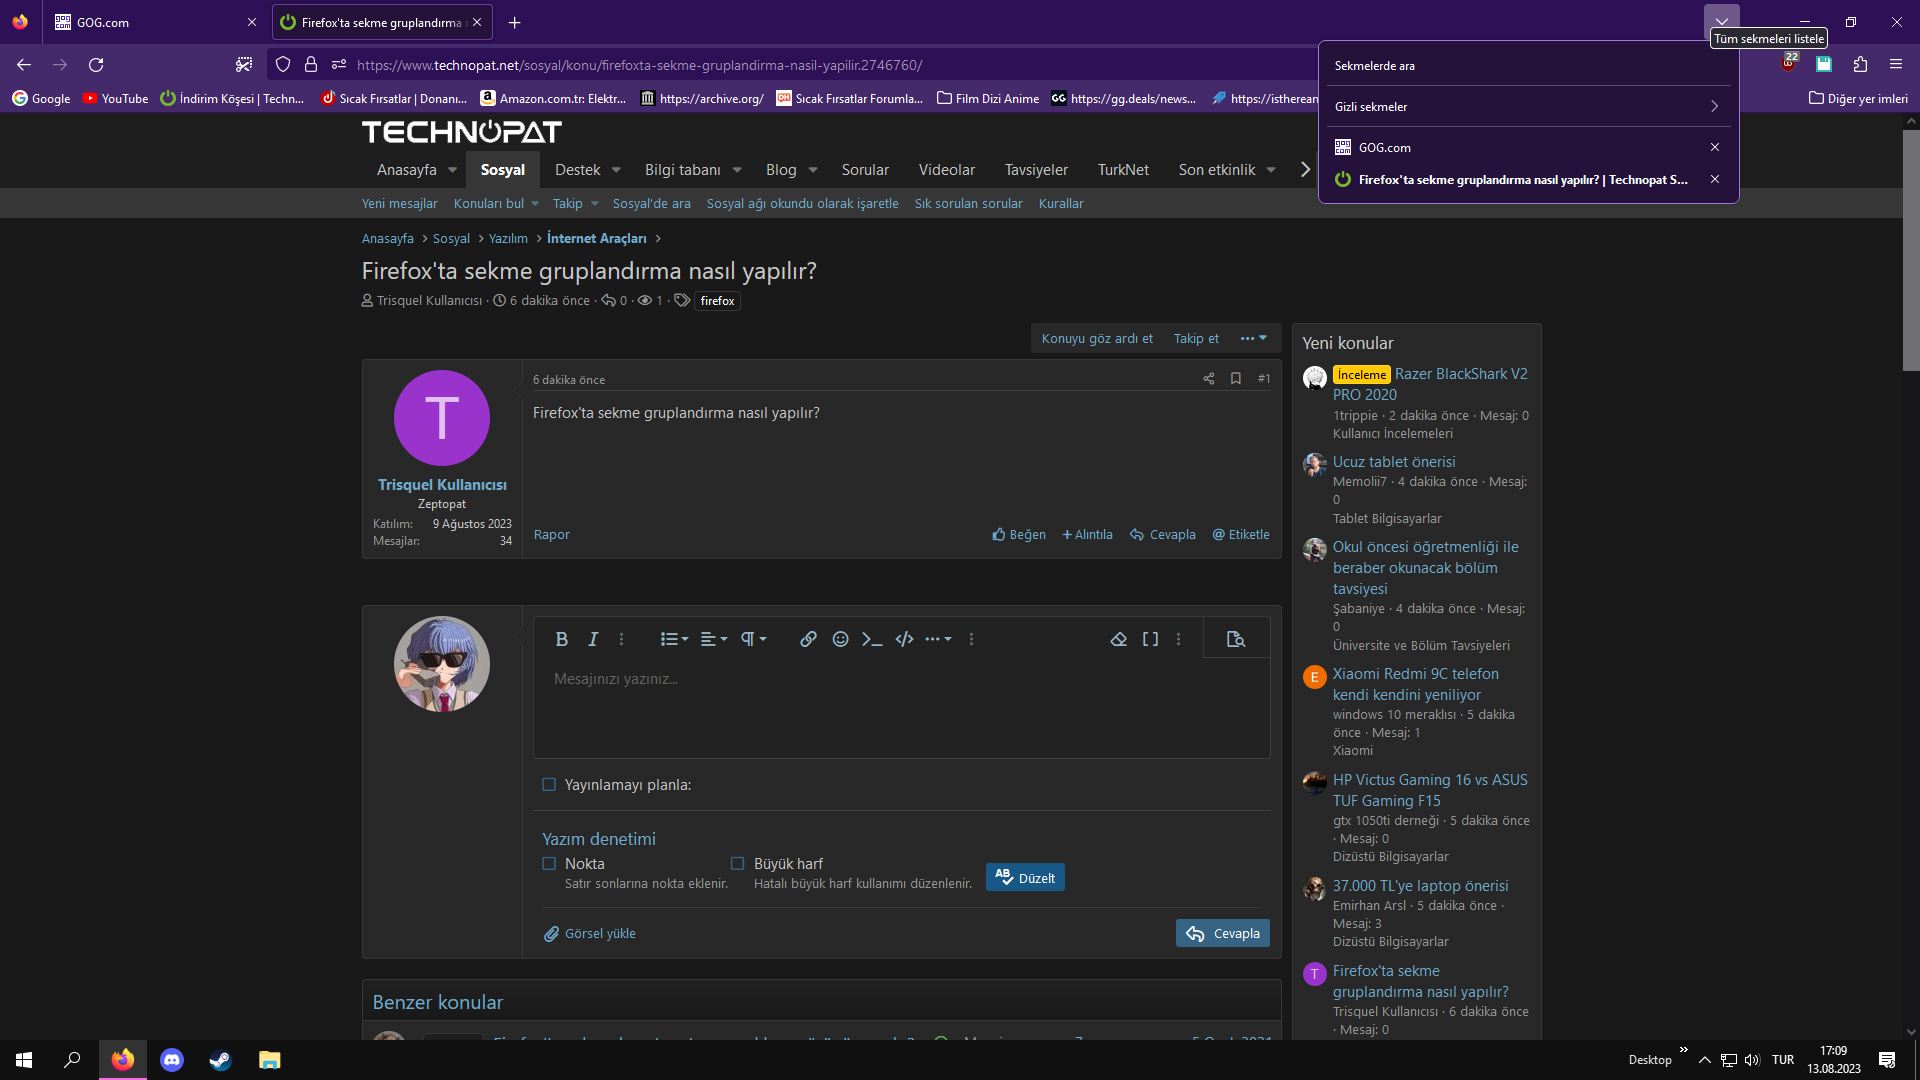The width and height of the screenshot is (1920, 1080).
Task: Open the thread three-dots options dropdown
Action: click(1253, 339)
